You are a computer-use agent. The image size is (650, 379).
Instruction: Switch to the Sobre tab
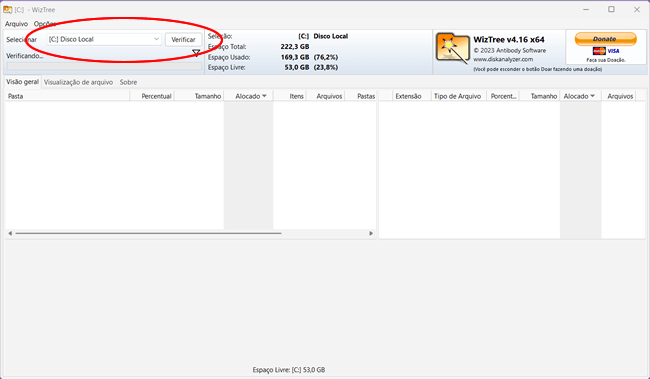pos(129,82)
